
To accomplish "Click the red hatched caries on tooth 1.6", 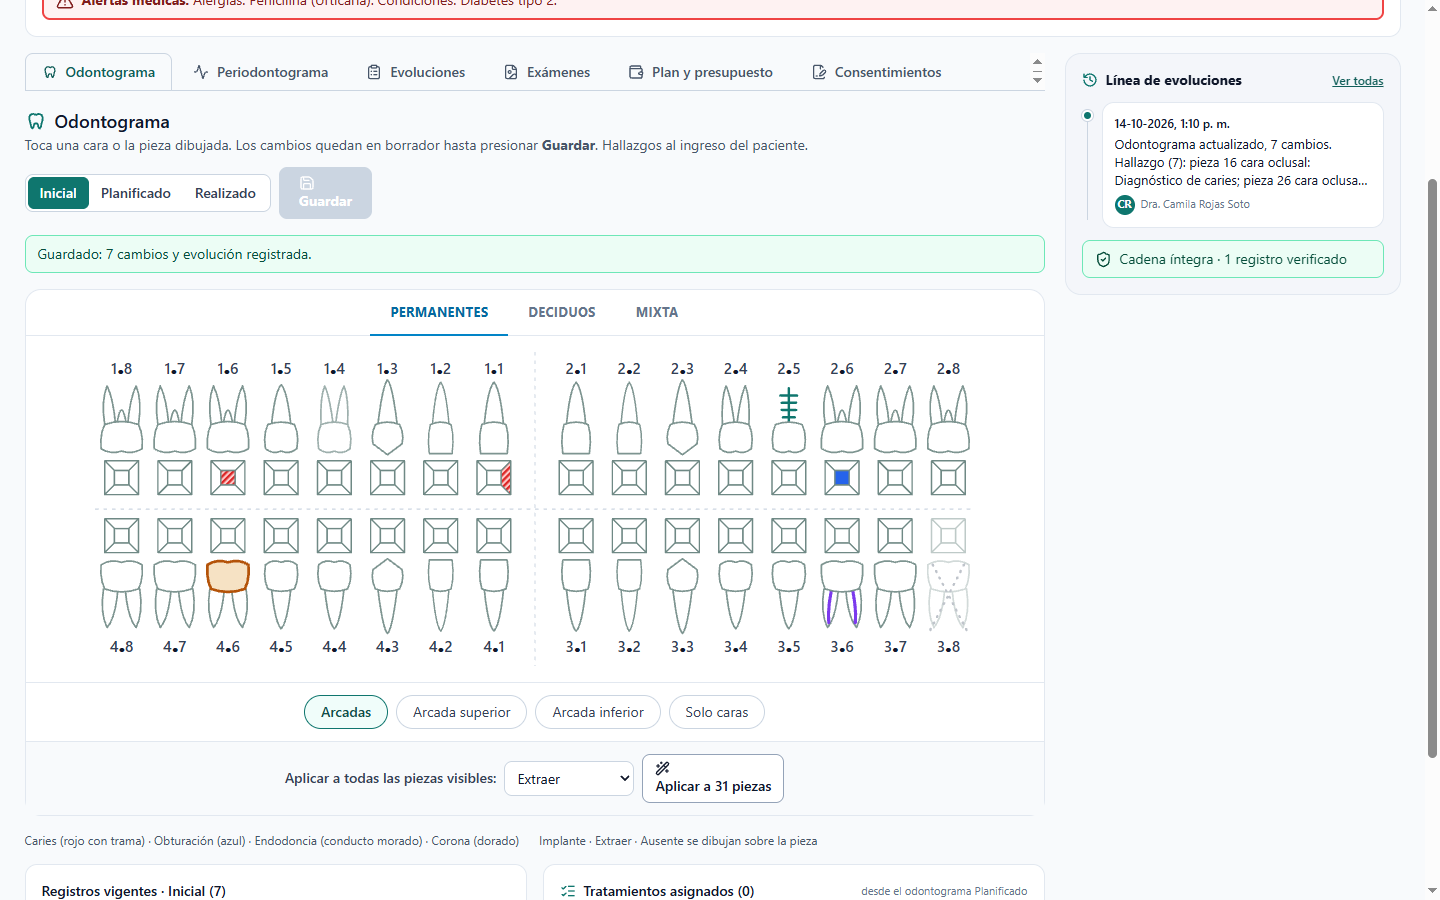I will [228, 478].
